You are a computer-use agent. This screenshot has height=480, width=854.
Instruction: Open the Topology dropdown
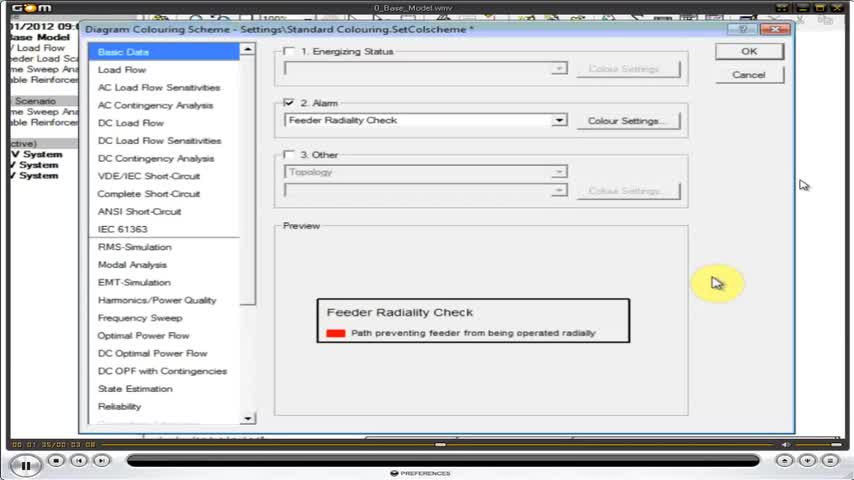point(559,172)
